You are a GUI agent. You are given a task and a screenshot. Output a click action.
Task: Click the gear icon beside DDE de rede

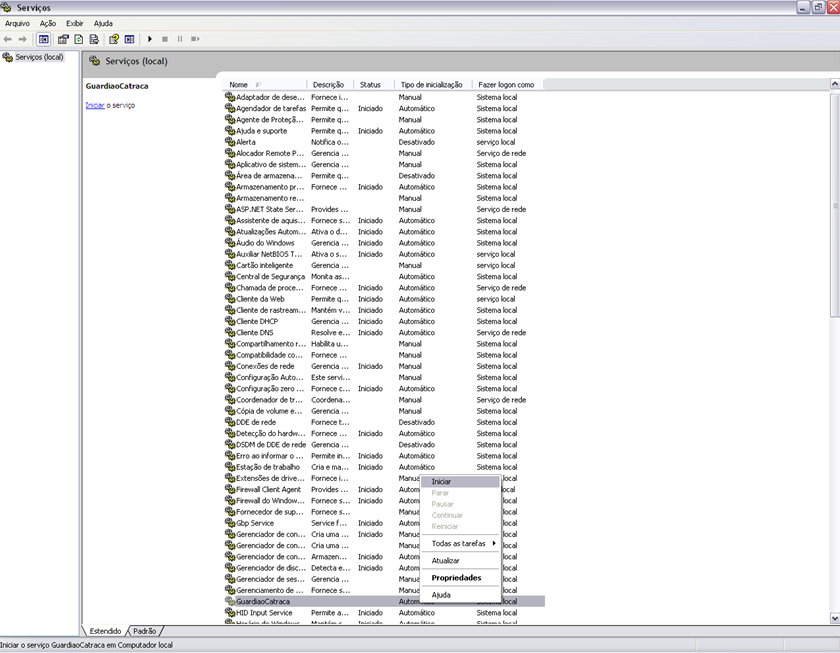click(x=230, y=422)
